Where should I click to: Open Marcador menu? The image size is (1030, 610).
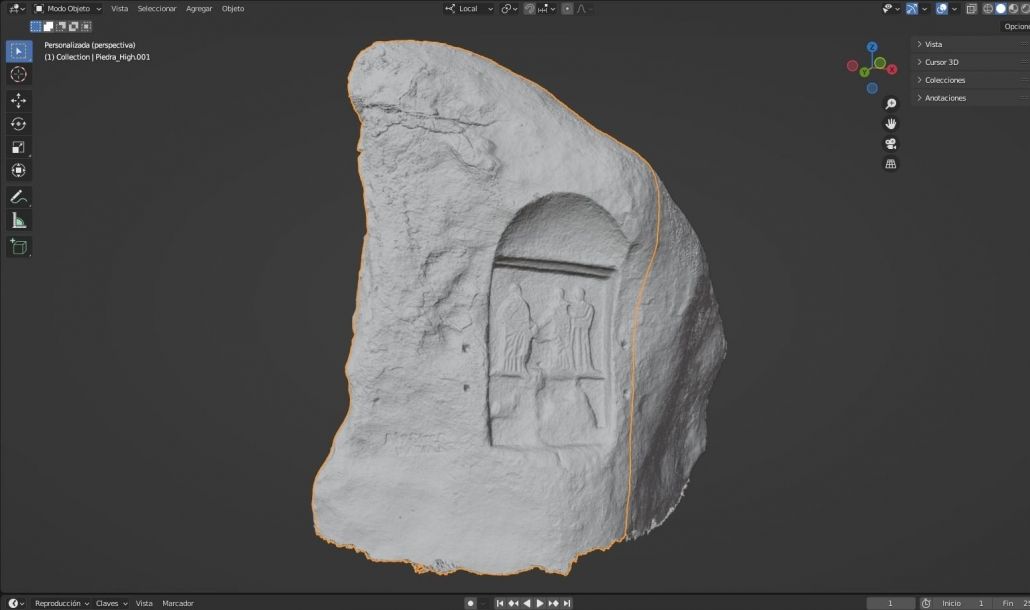[x=178, y=603]
